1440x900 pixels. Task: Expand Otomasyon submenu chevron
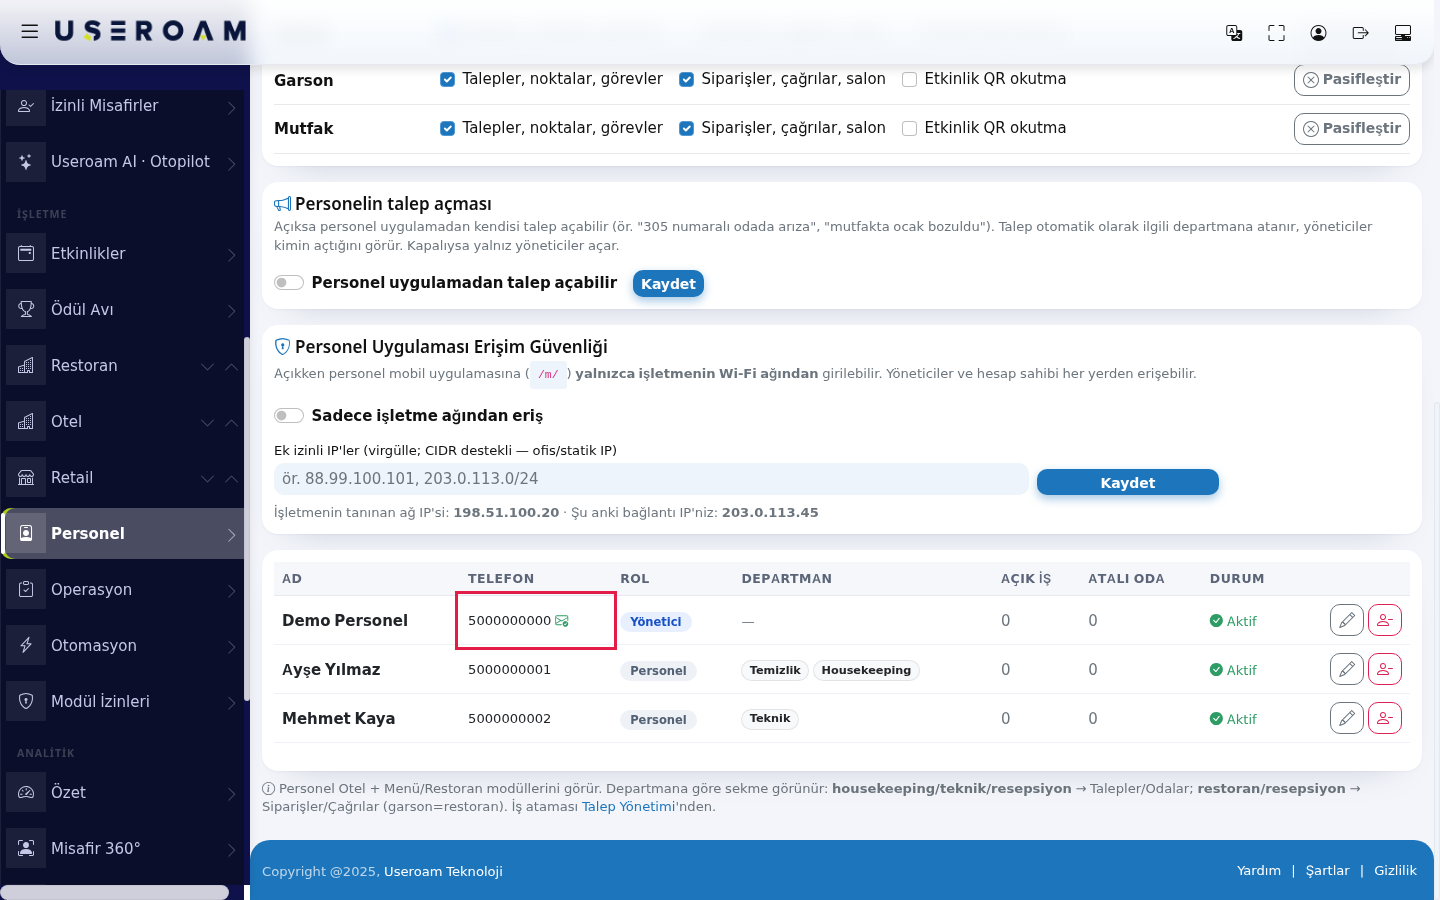tap(232, 647)
